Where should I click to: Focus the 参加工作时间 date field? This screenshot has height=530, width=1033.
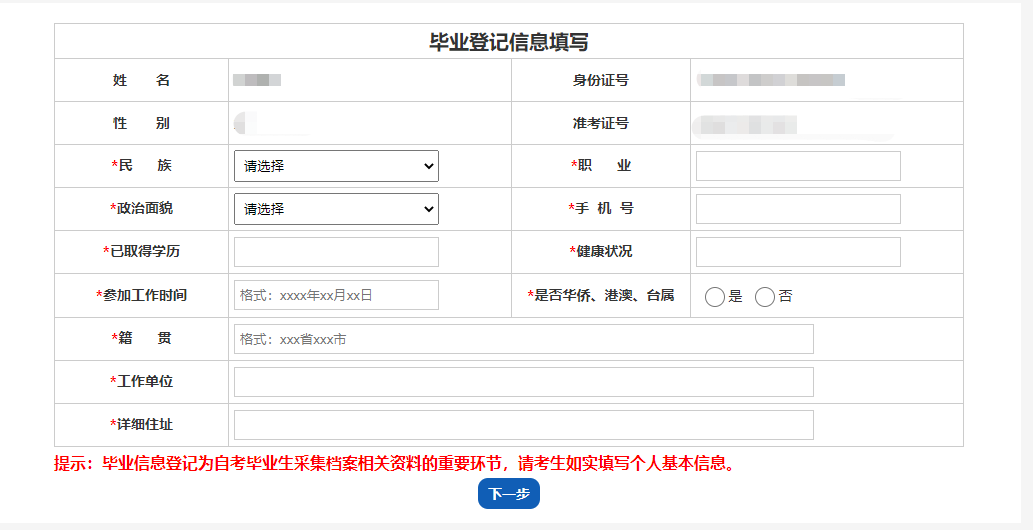pos(336,295)
